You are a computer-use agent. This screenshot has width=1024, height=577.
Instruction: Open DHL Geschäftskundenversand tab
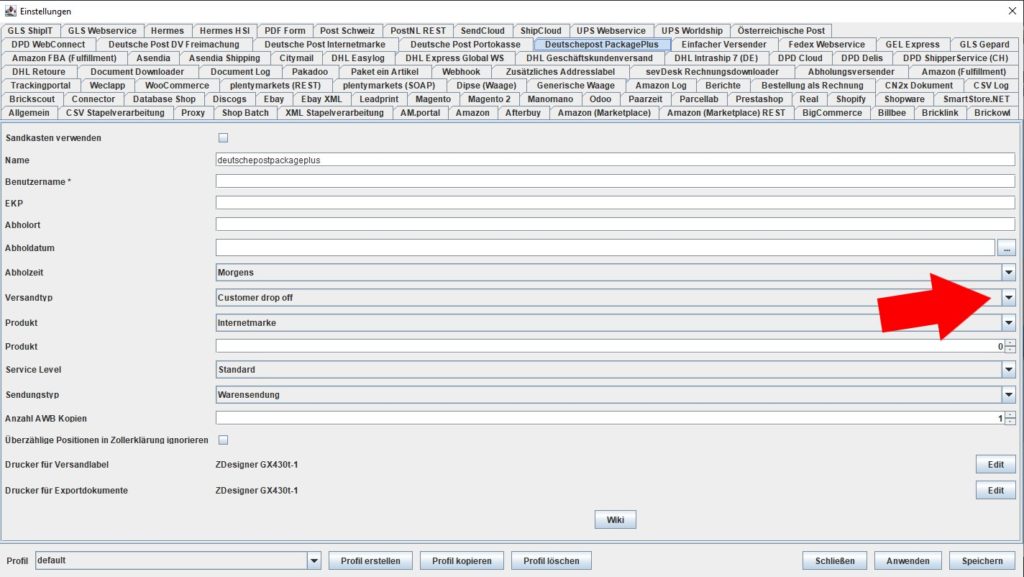click(x=589, y=58)
